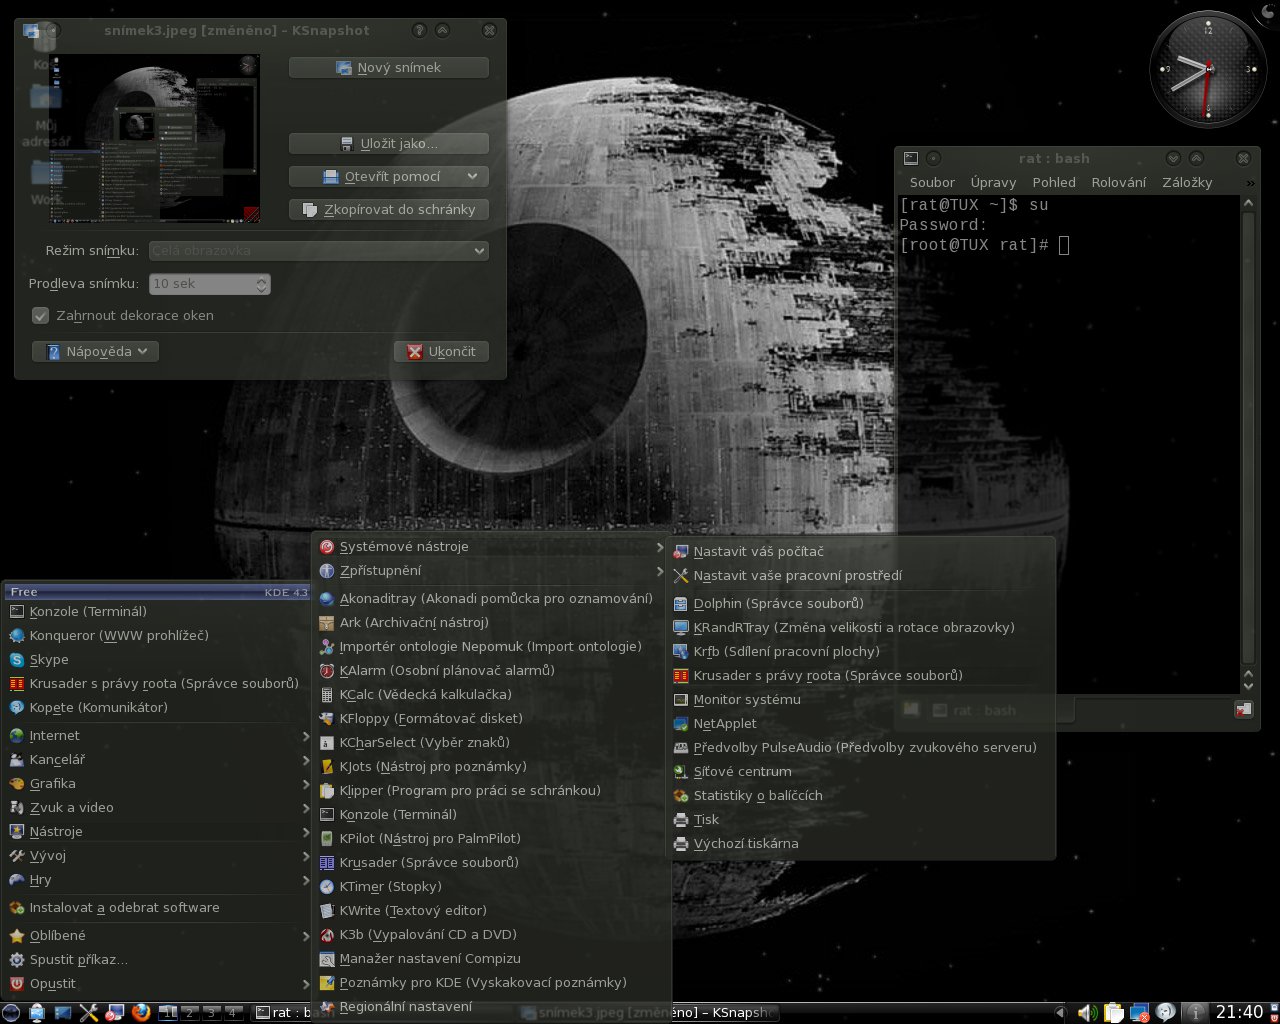Click the Nový snímek button

point(388,67)
